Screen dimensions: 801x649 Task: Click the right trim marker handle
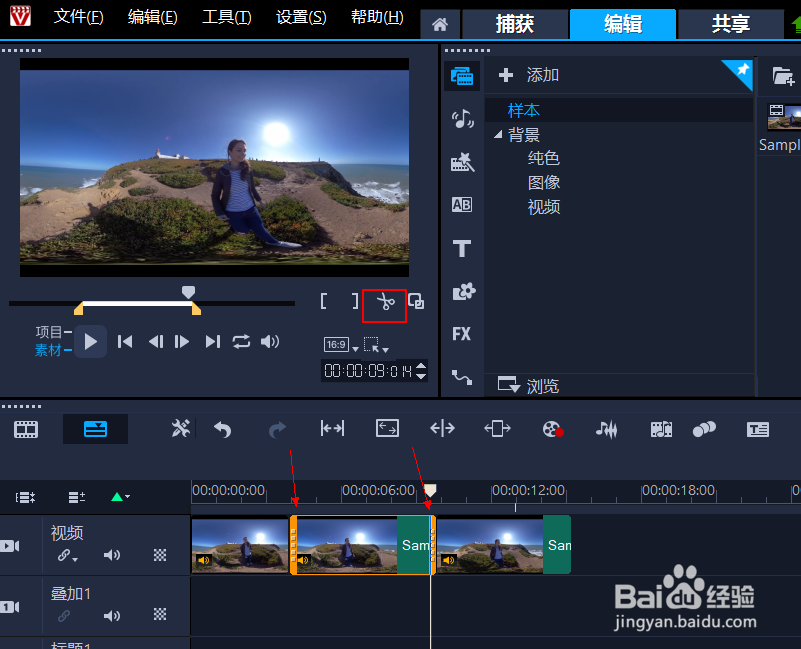click(x=196, y=308)
